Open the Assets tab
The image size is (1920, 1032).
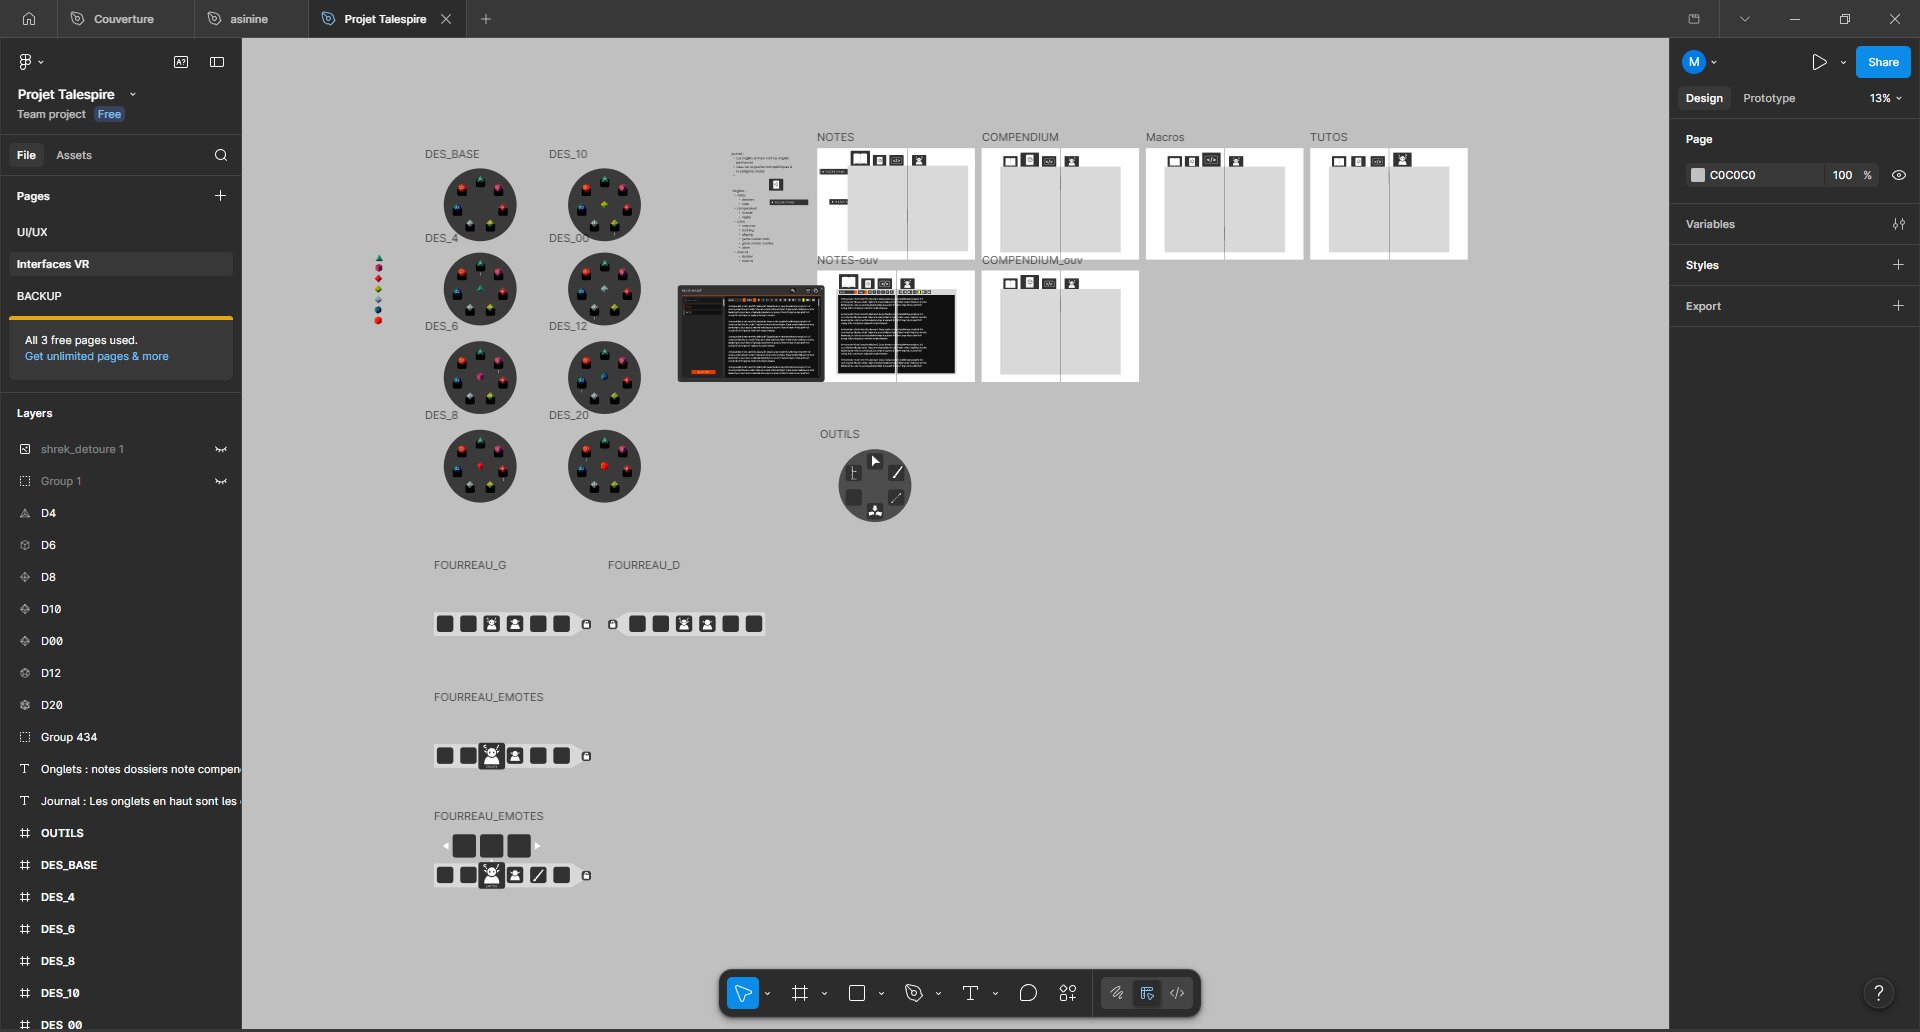point(73,155)
